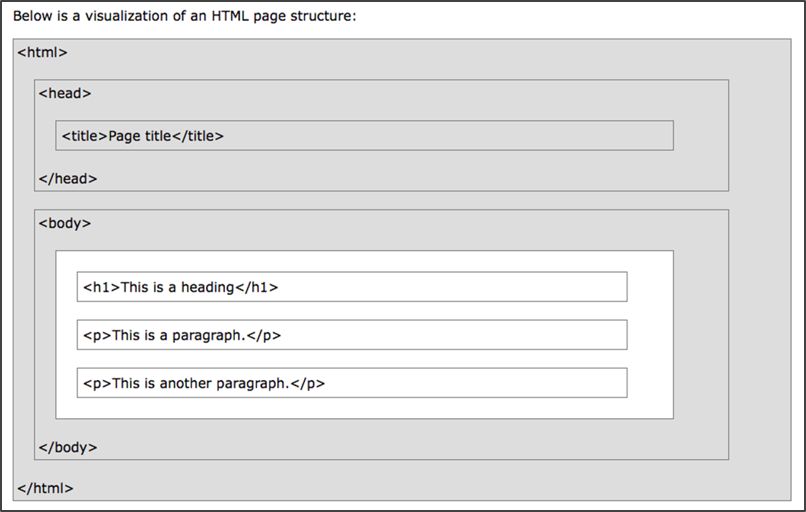Click the closing </html> tag label
Viewport: 806px width, 512px height.
[x=45, y=488]
